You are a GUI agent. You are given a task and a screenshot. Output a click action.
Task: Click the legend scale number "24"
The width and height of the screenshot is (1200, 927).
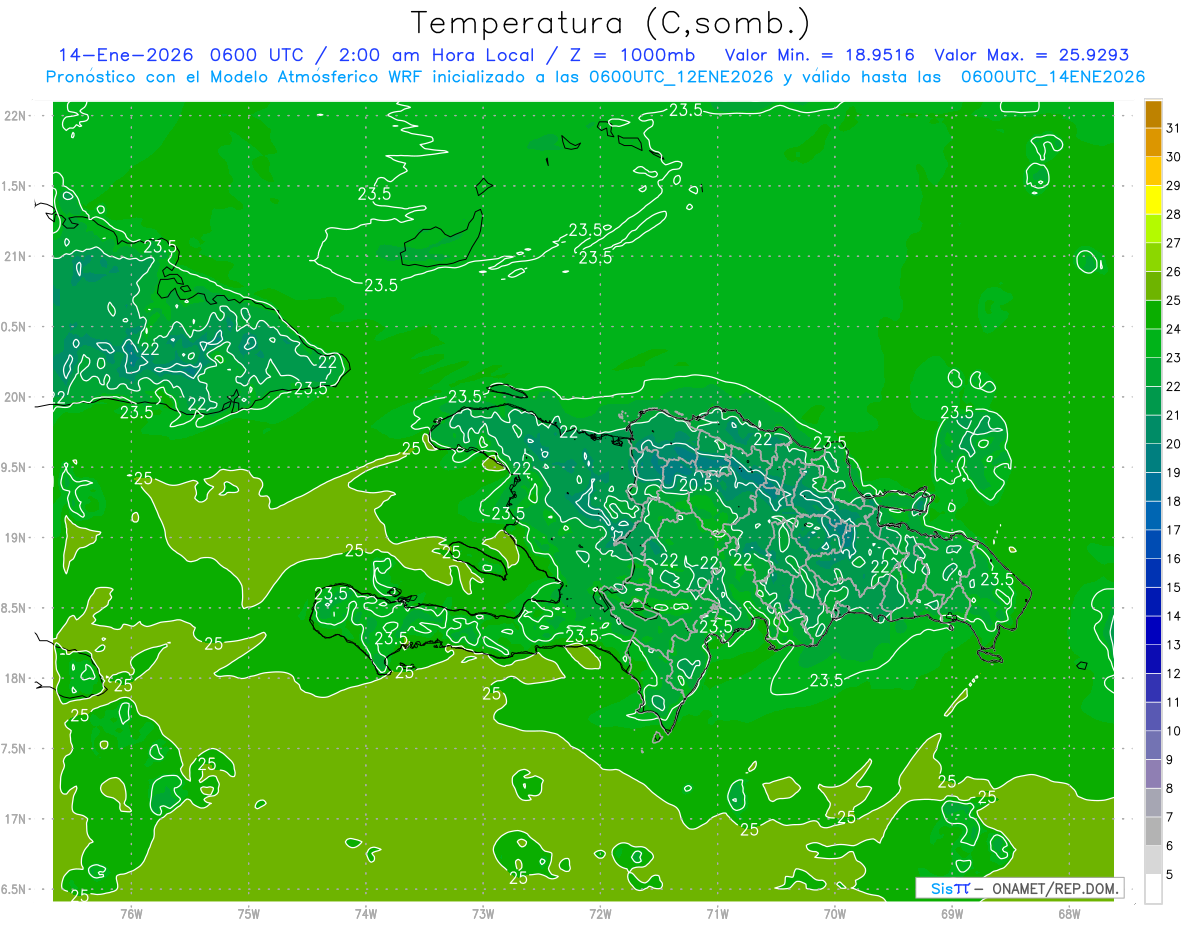pyautogui.click(x=1174, y=329)
